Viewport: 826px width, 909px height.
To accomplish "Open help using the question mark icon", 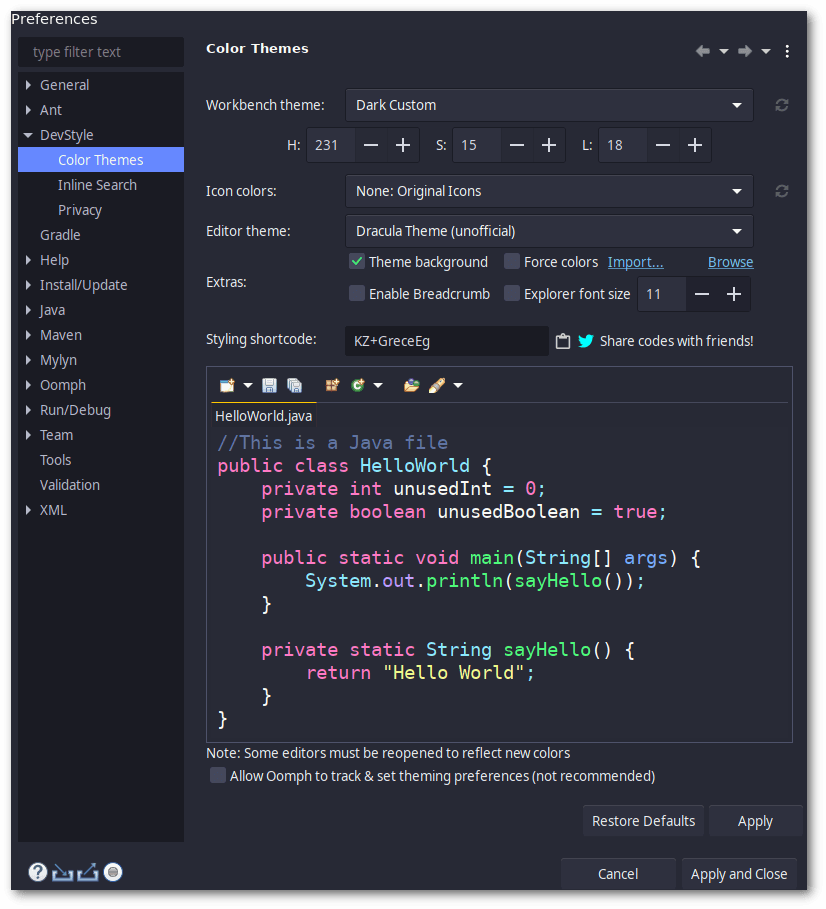I will coord(37,871).
